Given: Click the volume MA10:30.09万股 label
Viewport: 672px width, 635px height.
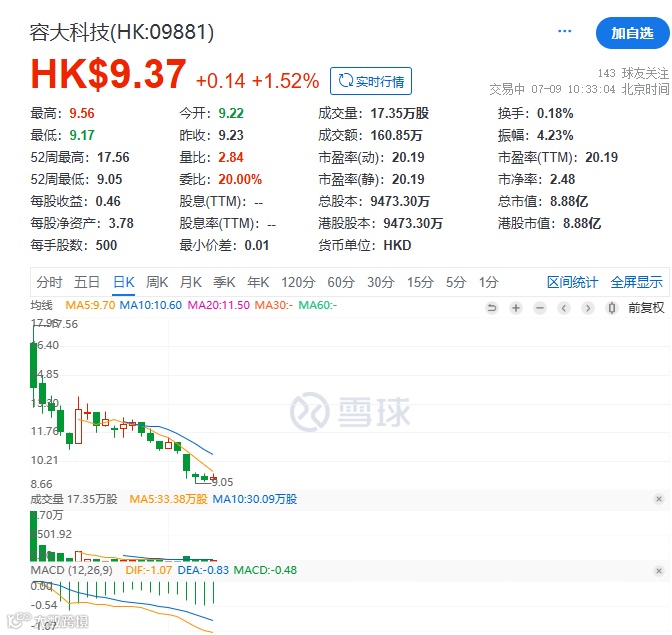Looking at the screenshot, I should click(x=255, y=499).
